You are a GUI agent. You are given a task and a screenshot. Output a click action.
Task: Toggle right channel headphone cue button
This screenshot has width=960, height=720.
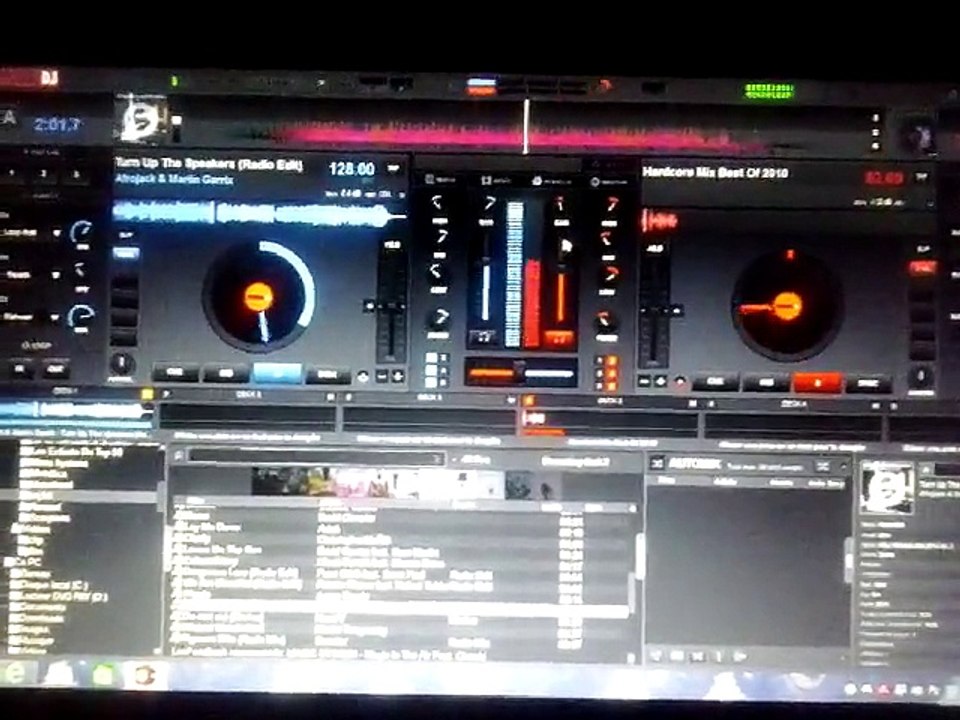(559, 338)
